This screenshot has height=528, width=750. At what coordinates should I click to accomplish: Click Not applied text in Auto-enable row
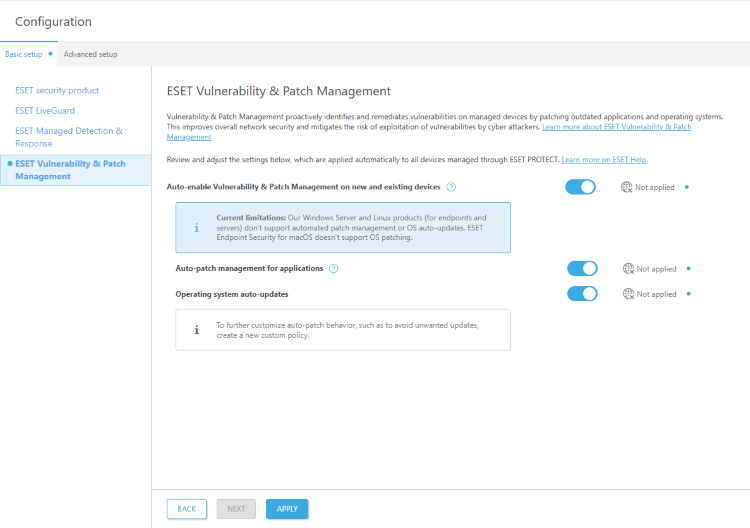[x=655, y=187]
